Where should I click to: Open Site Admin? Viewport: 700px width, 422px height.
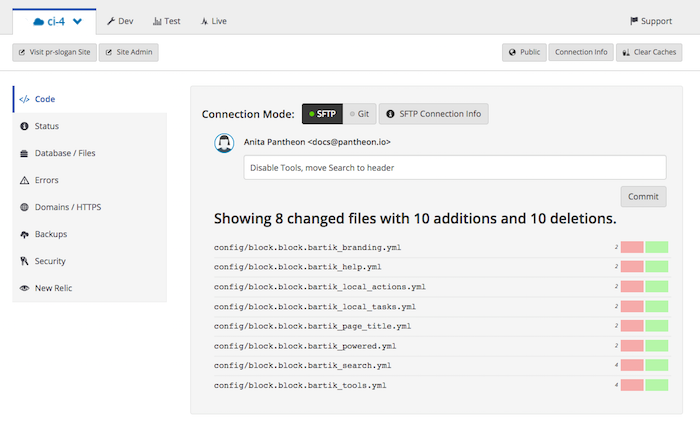129,52
